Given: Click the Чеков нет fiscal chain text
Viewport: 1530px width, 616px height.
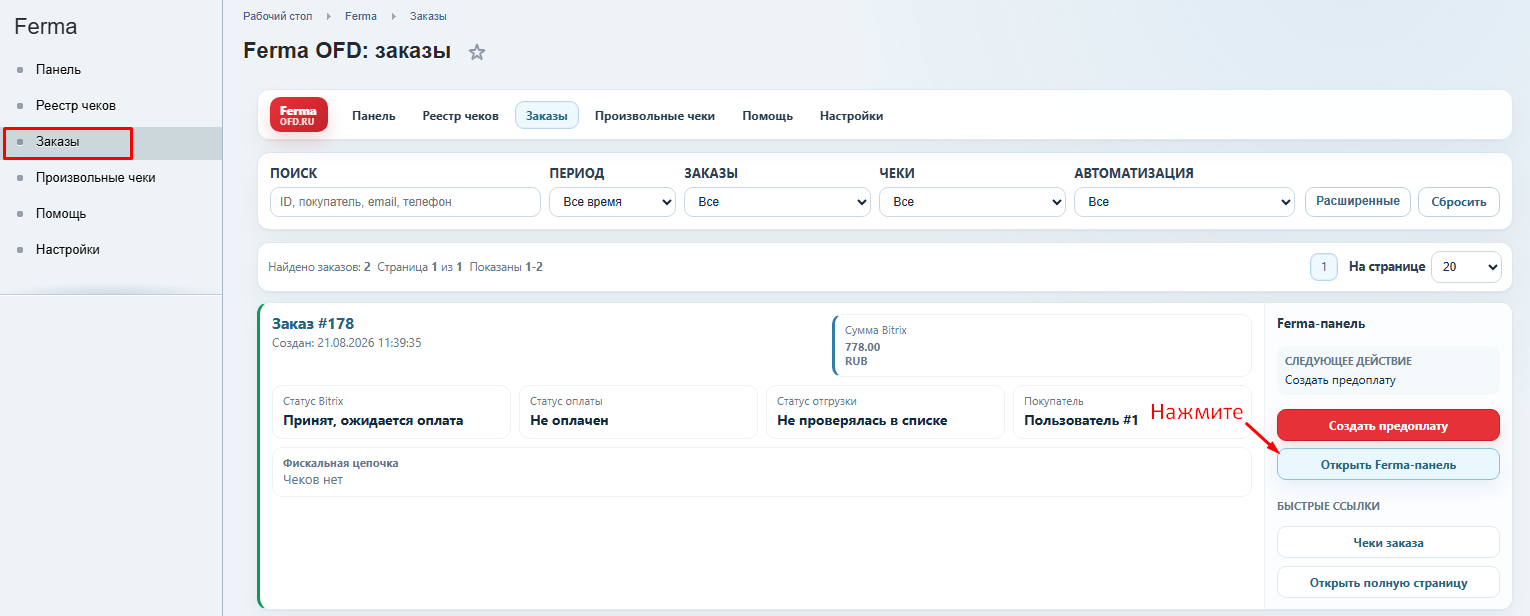Looking at the screenshot, I should tap(313, 480).
